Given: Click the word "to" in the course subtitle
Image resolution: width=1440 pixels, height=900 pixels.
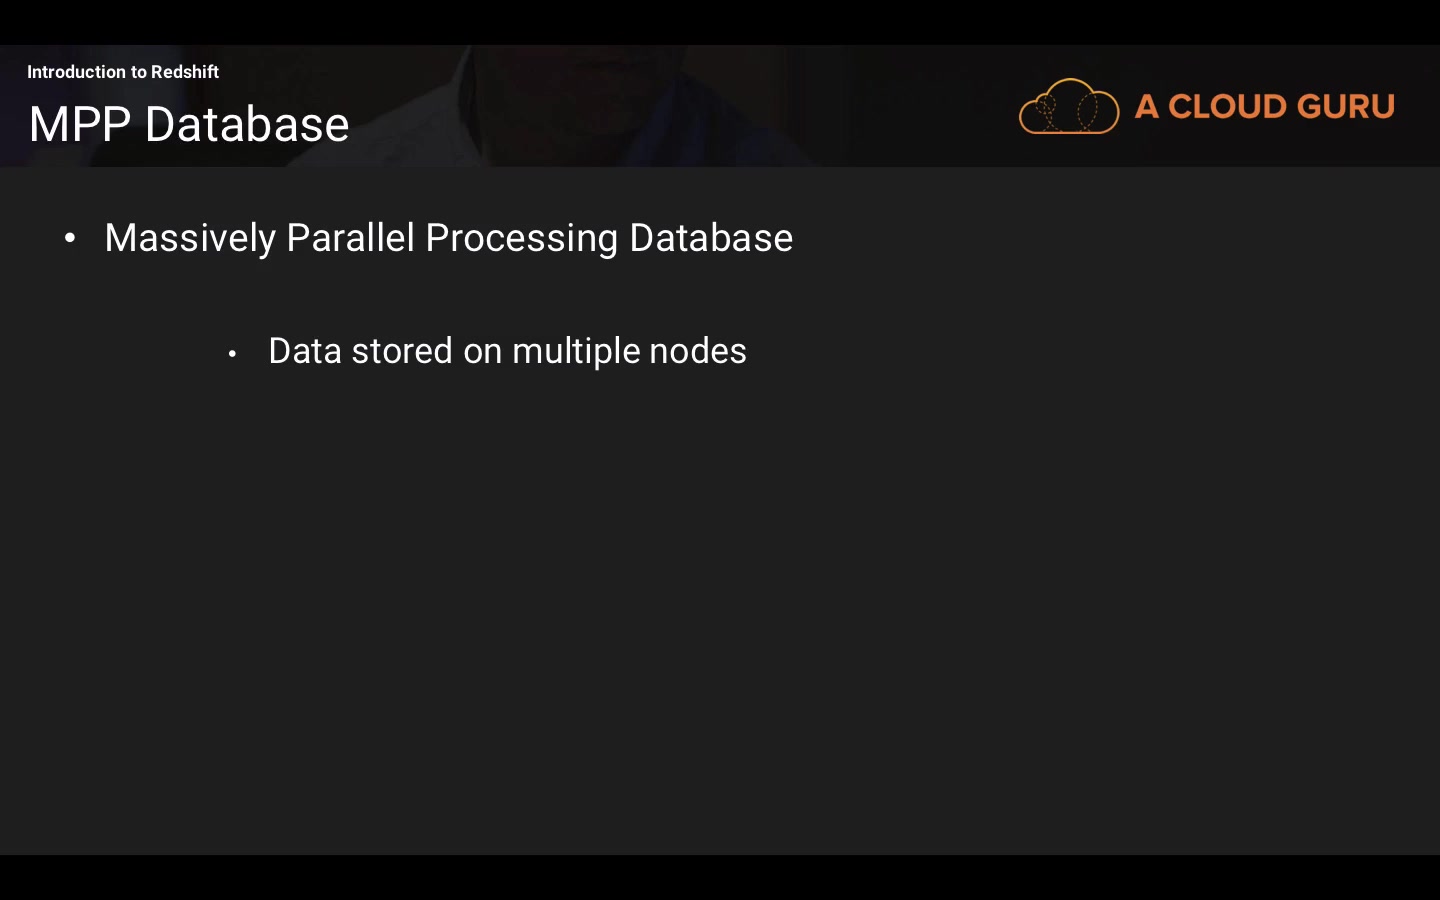Looking at the screenshot, I should [x=139, y=72].
